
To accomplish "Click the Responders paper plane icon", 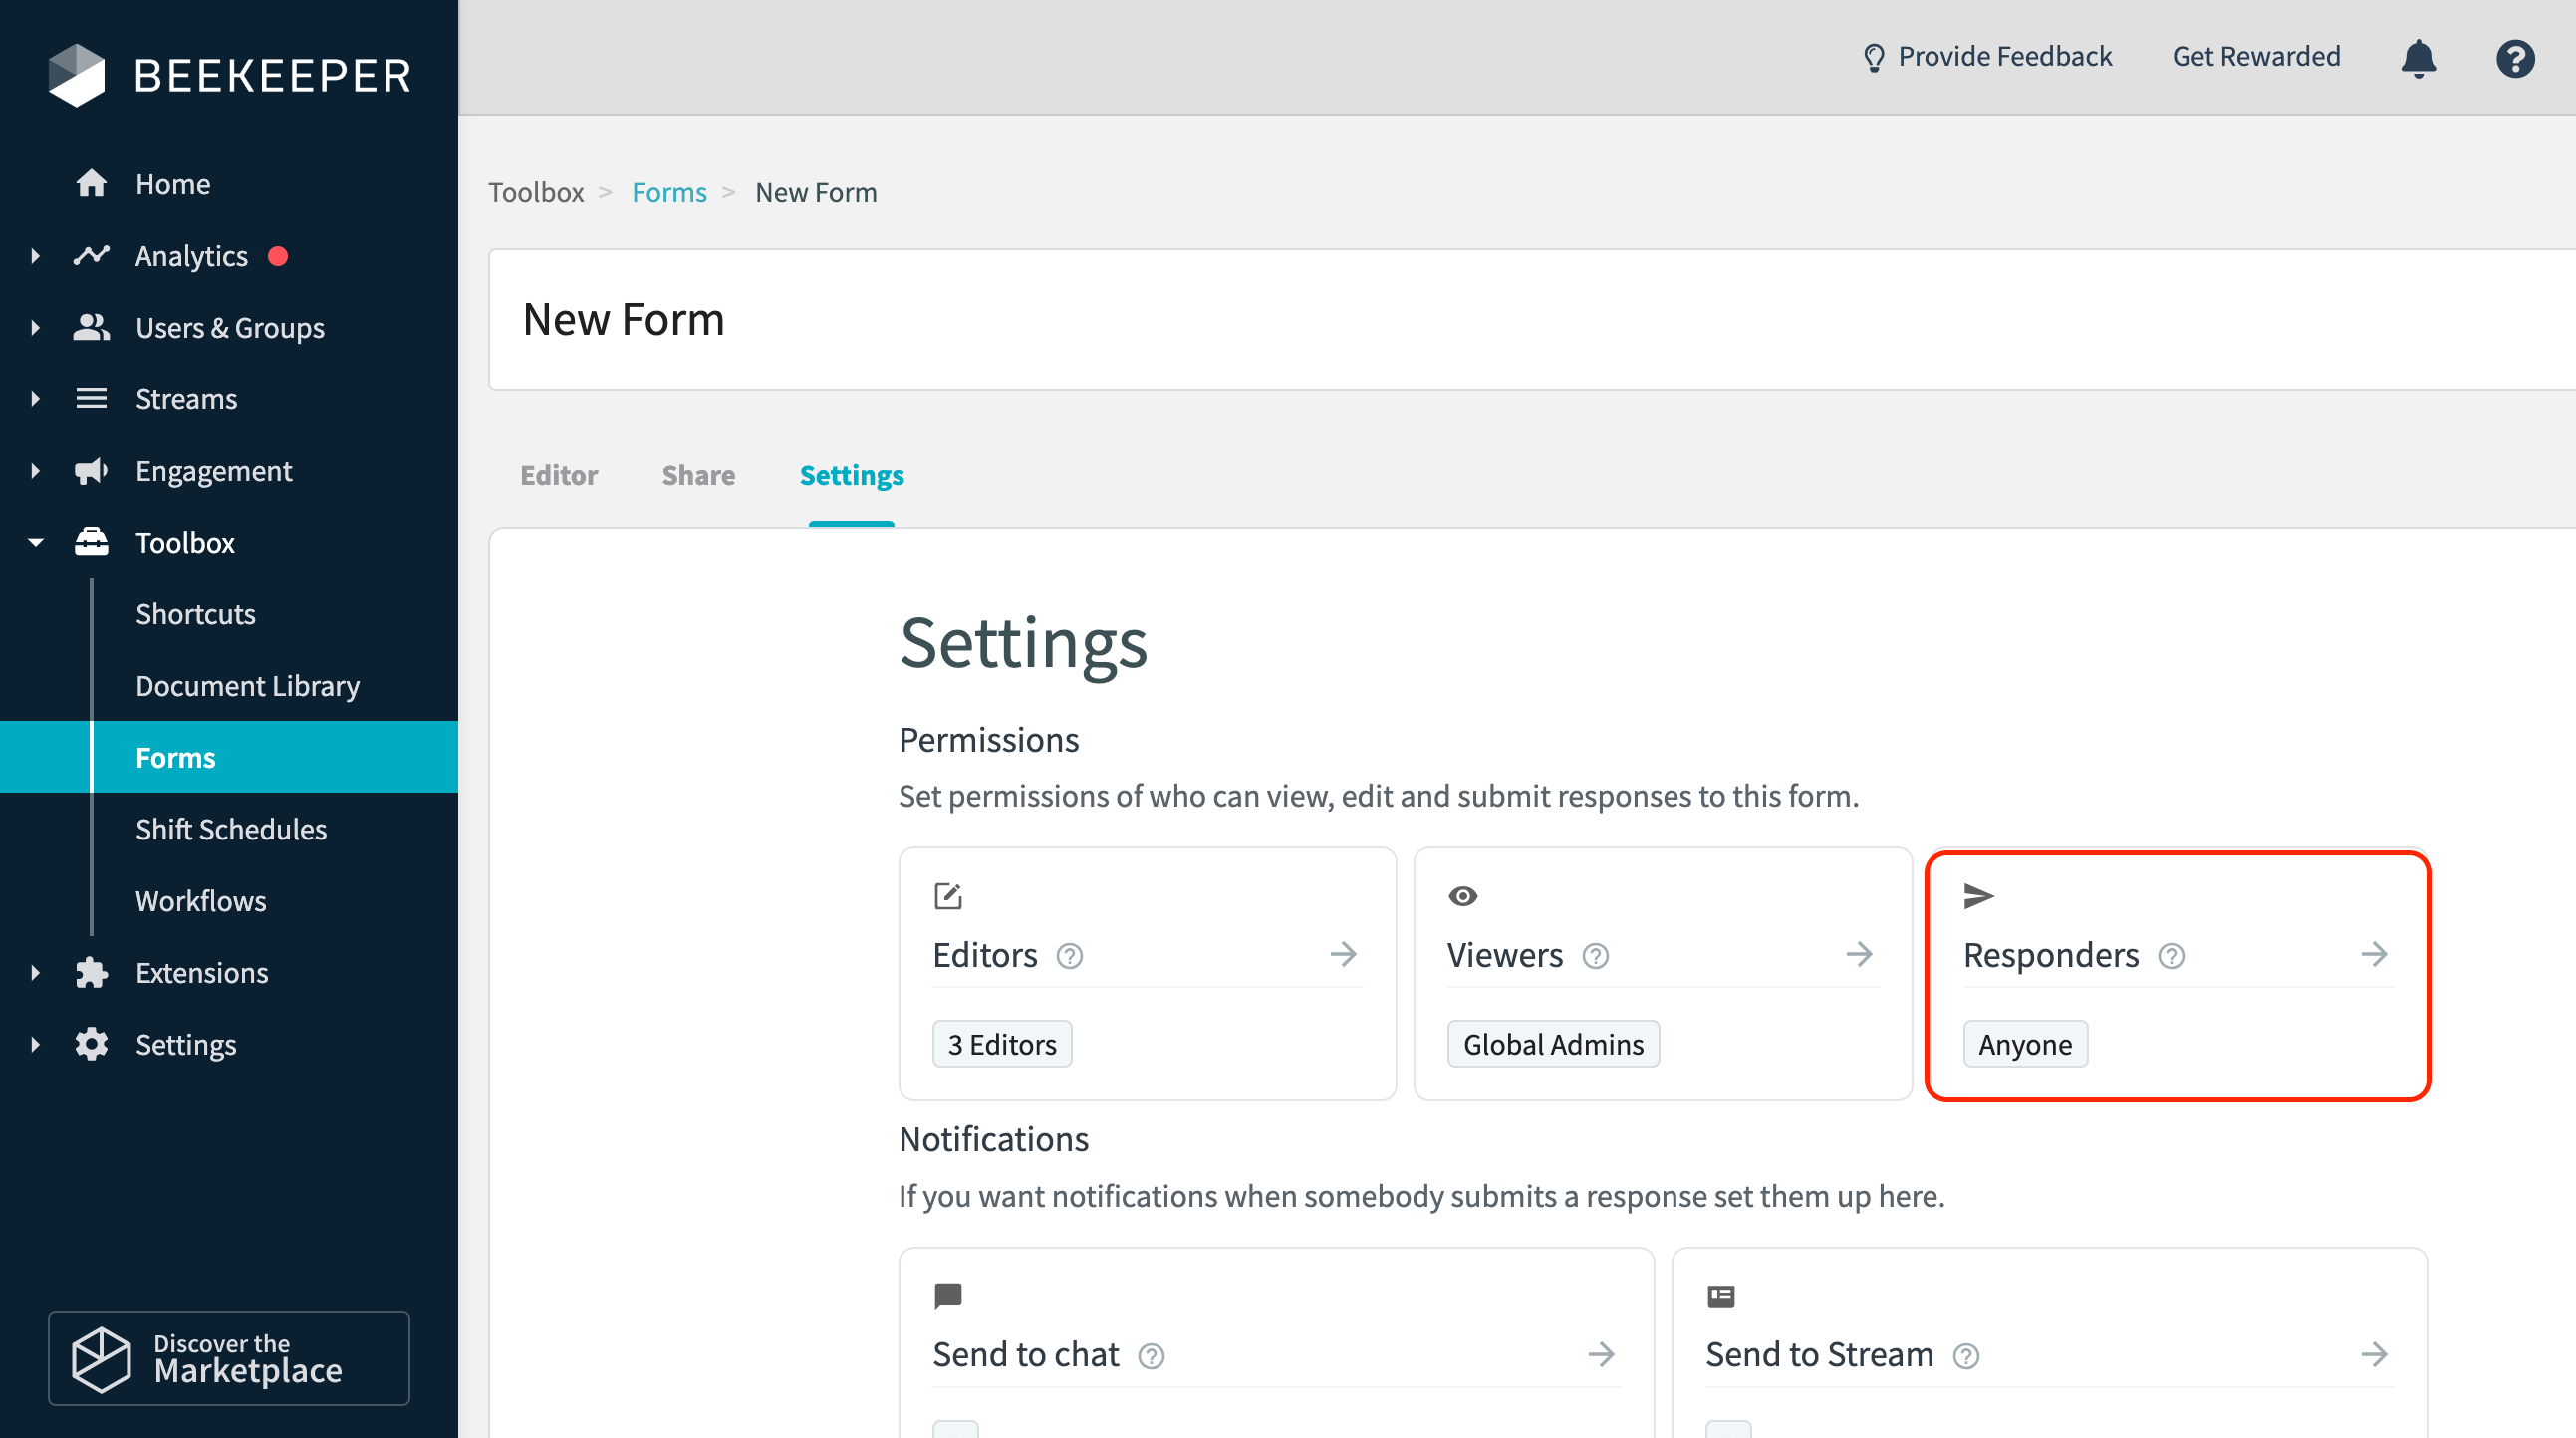I will [x=1978, y=896].
